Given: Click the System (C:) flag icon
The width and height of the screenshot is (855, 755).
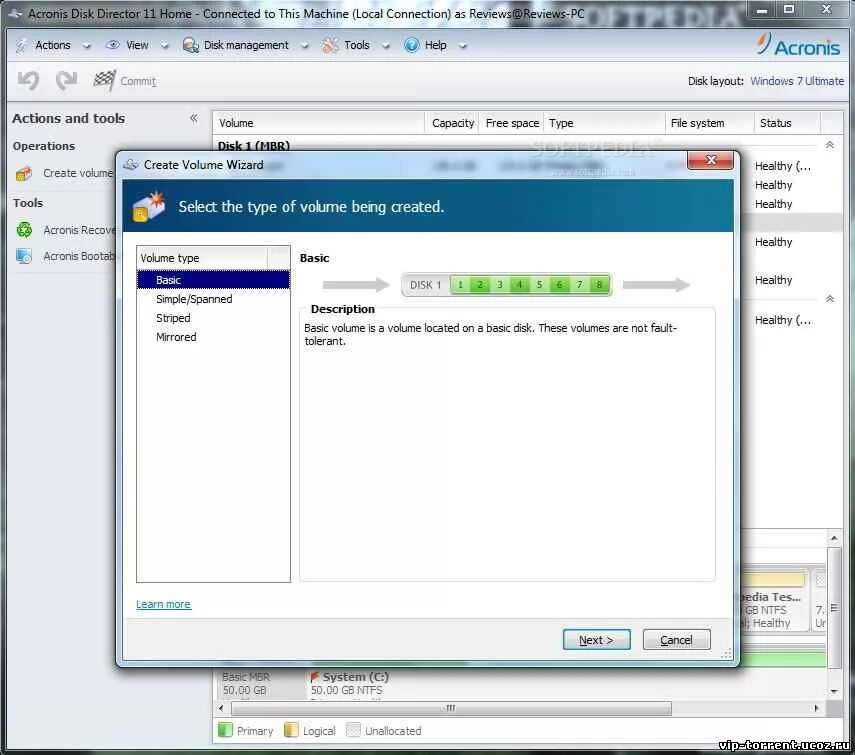Looking at the screenshot, I should click(314, 677).
